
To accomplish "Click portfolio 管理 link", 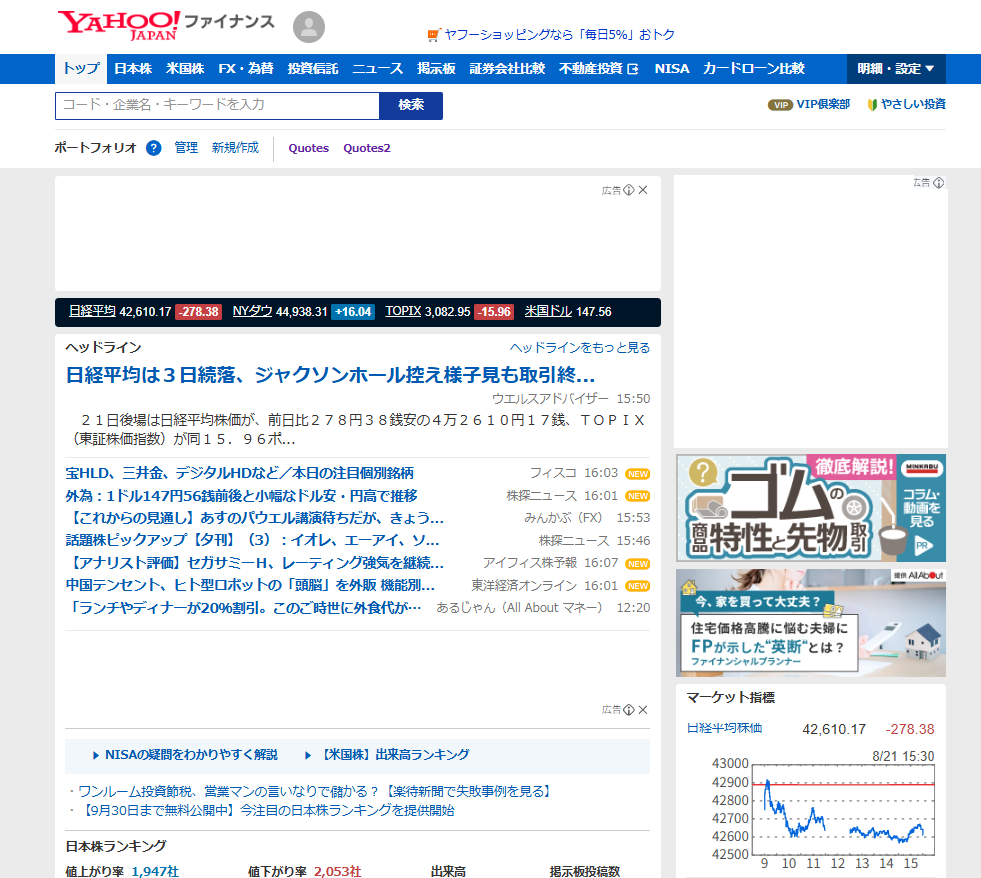I will (186, 148).
